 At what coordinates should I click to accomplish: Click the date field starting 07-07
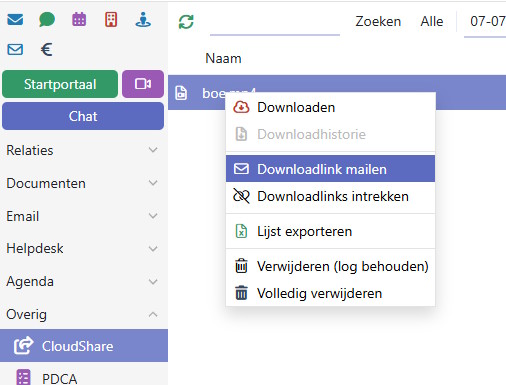click(x=485, y=23)
